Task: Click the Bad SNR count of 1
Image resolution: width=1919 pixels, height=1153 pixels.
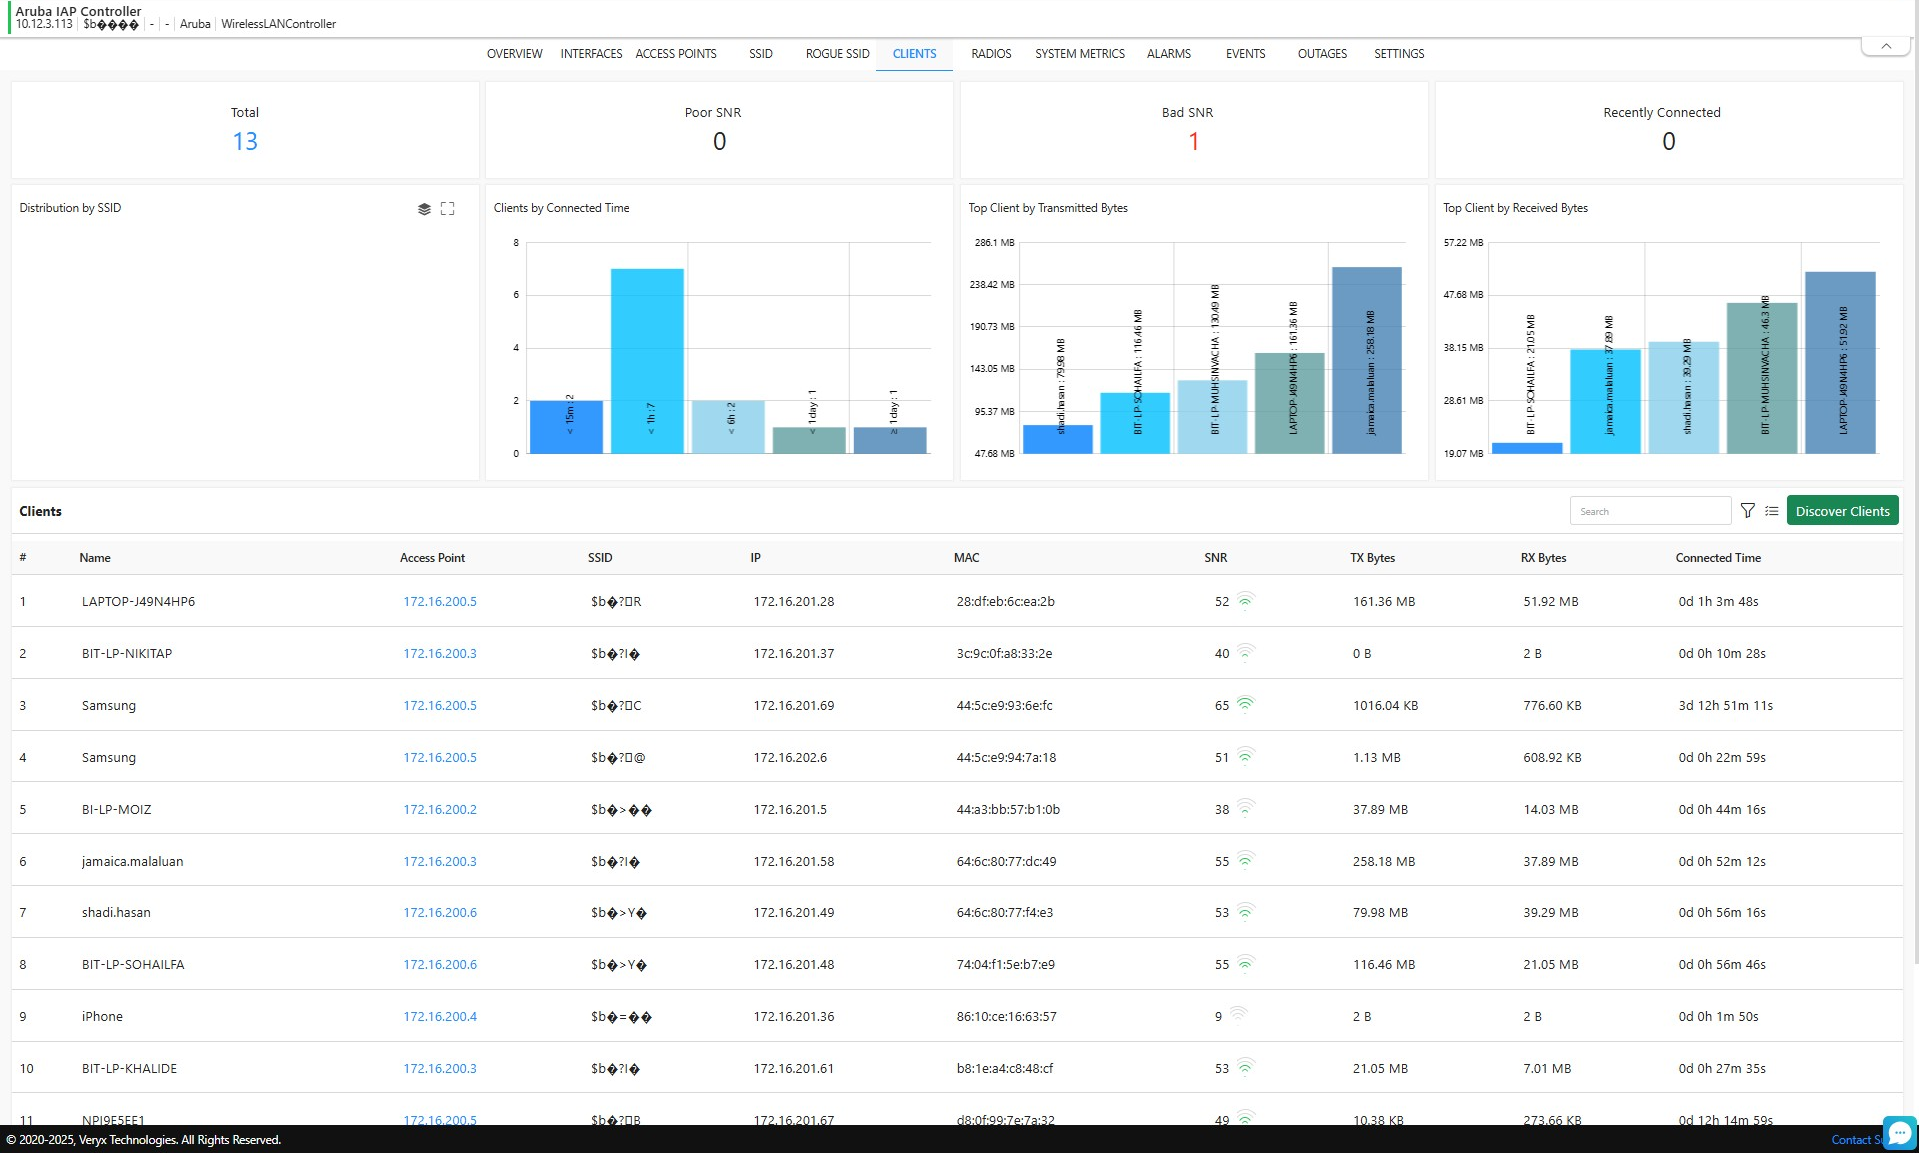Action: 1193,142
